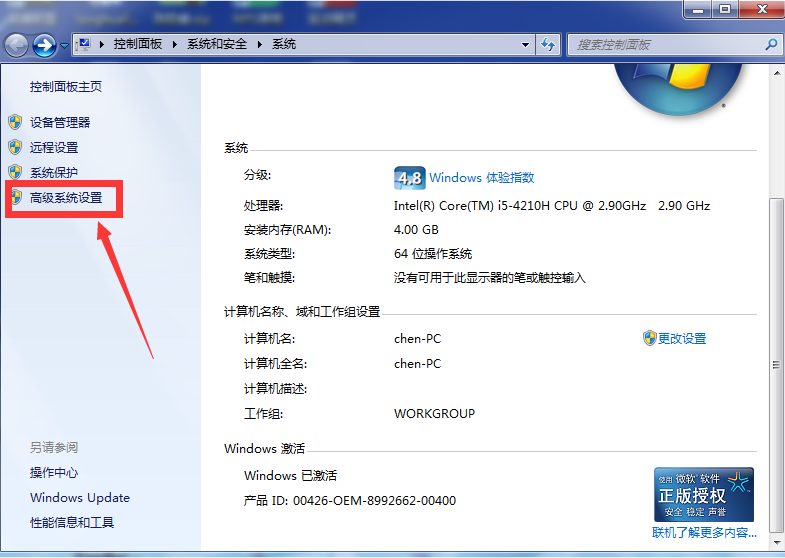785x558 pixels.
Task: Click the refresh button beside address bar
Action: (x=548, y=45)
